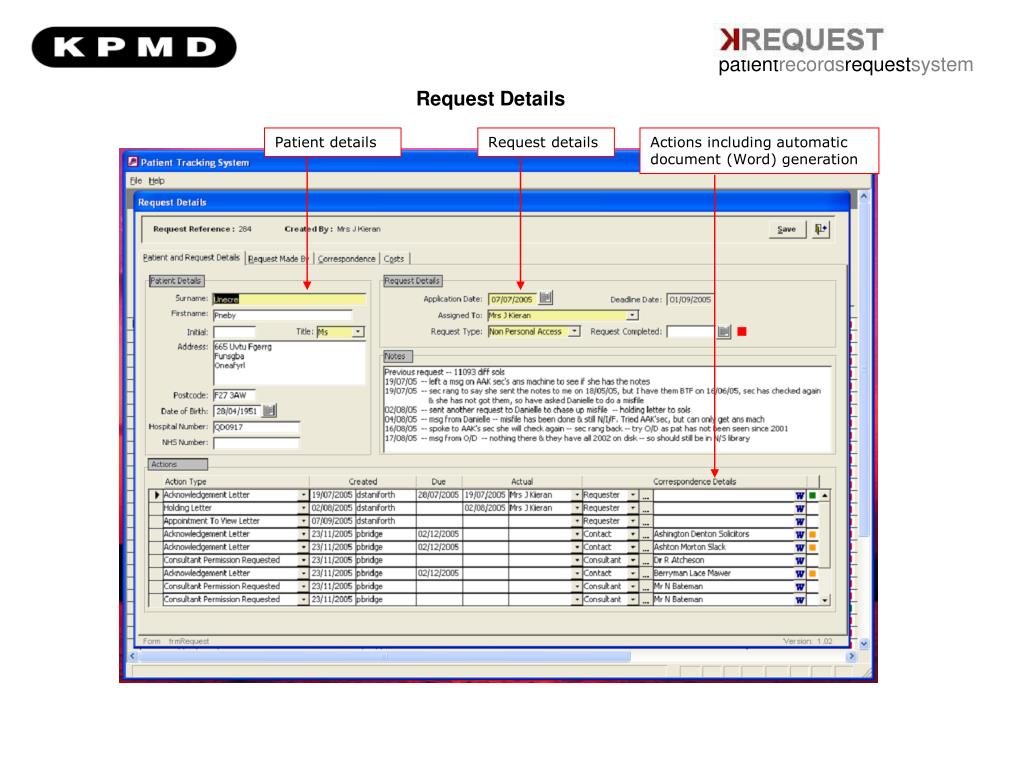Open Contact dropdown for Ashton Morton Slack row

coord(633,547)
